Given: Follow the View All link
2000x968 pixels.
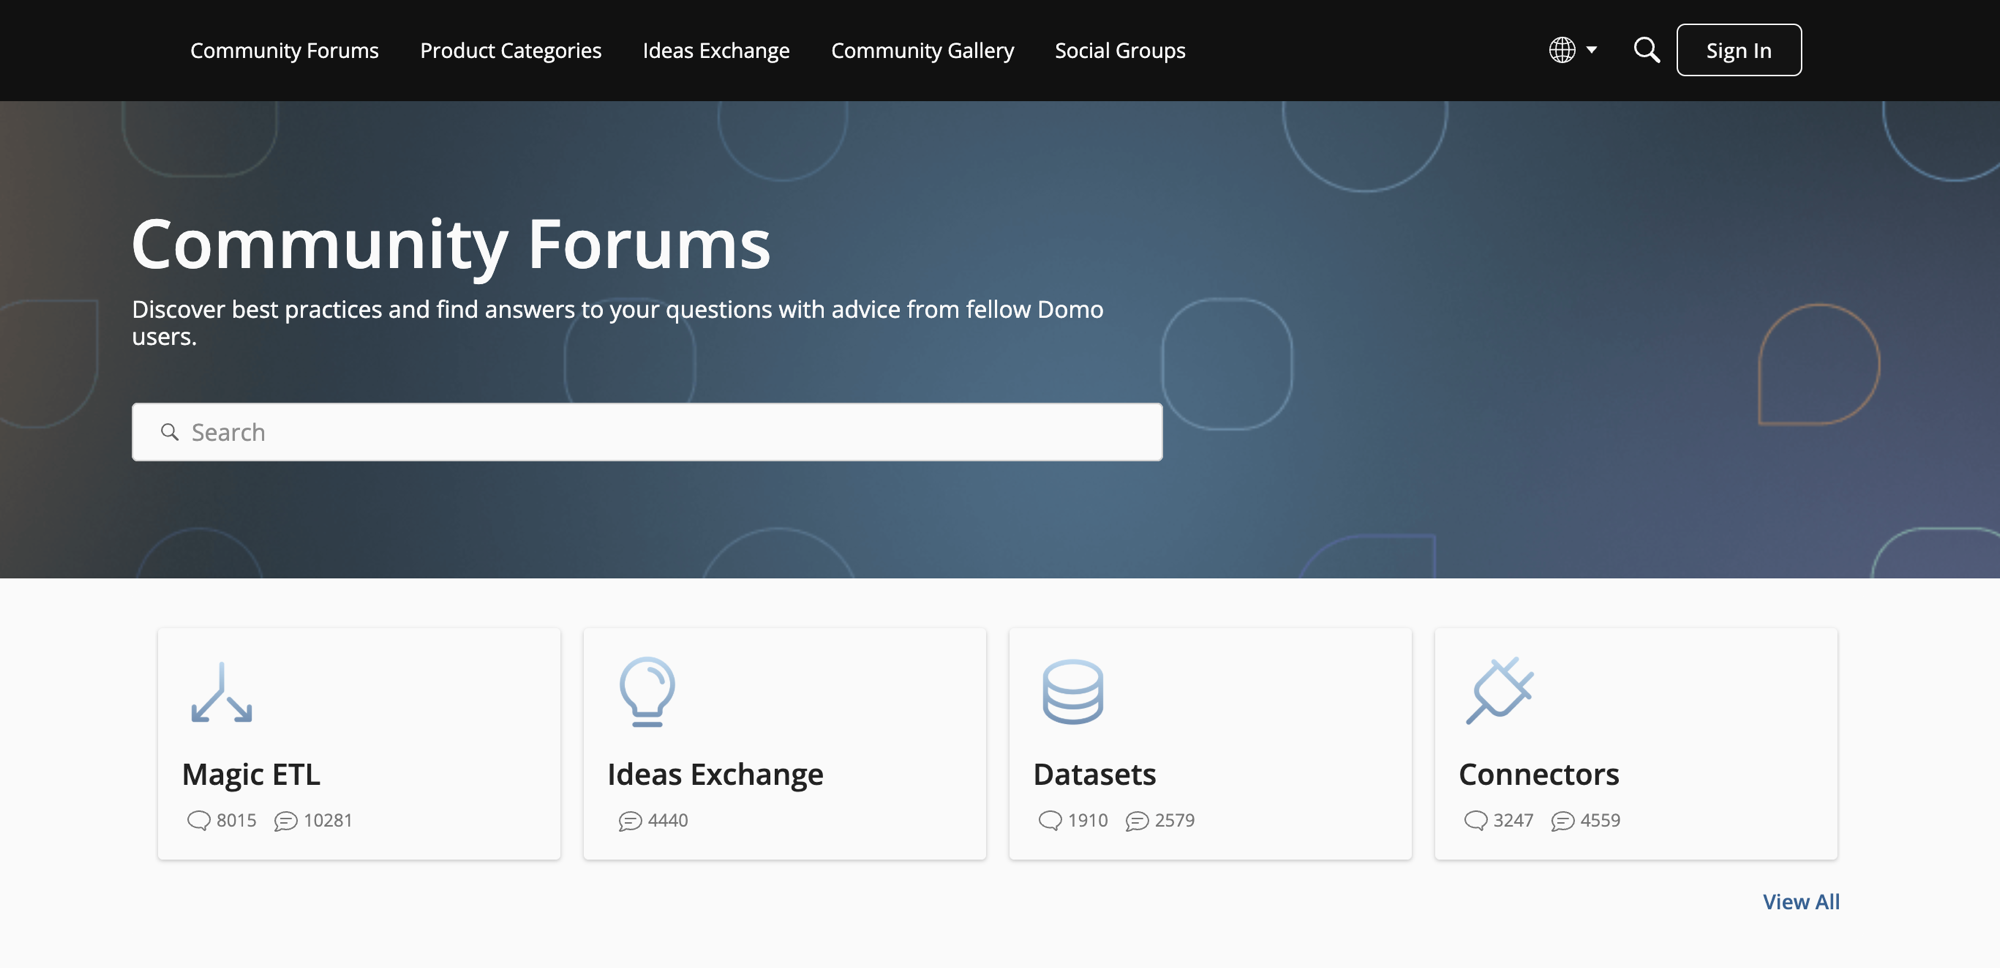Looking at the screenshot, I should pos(1801,902).
